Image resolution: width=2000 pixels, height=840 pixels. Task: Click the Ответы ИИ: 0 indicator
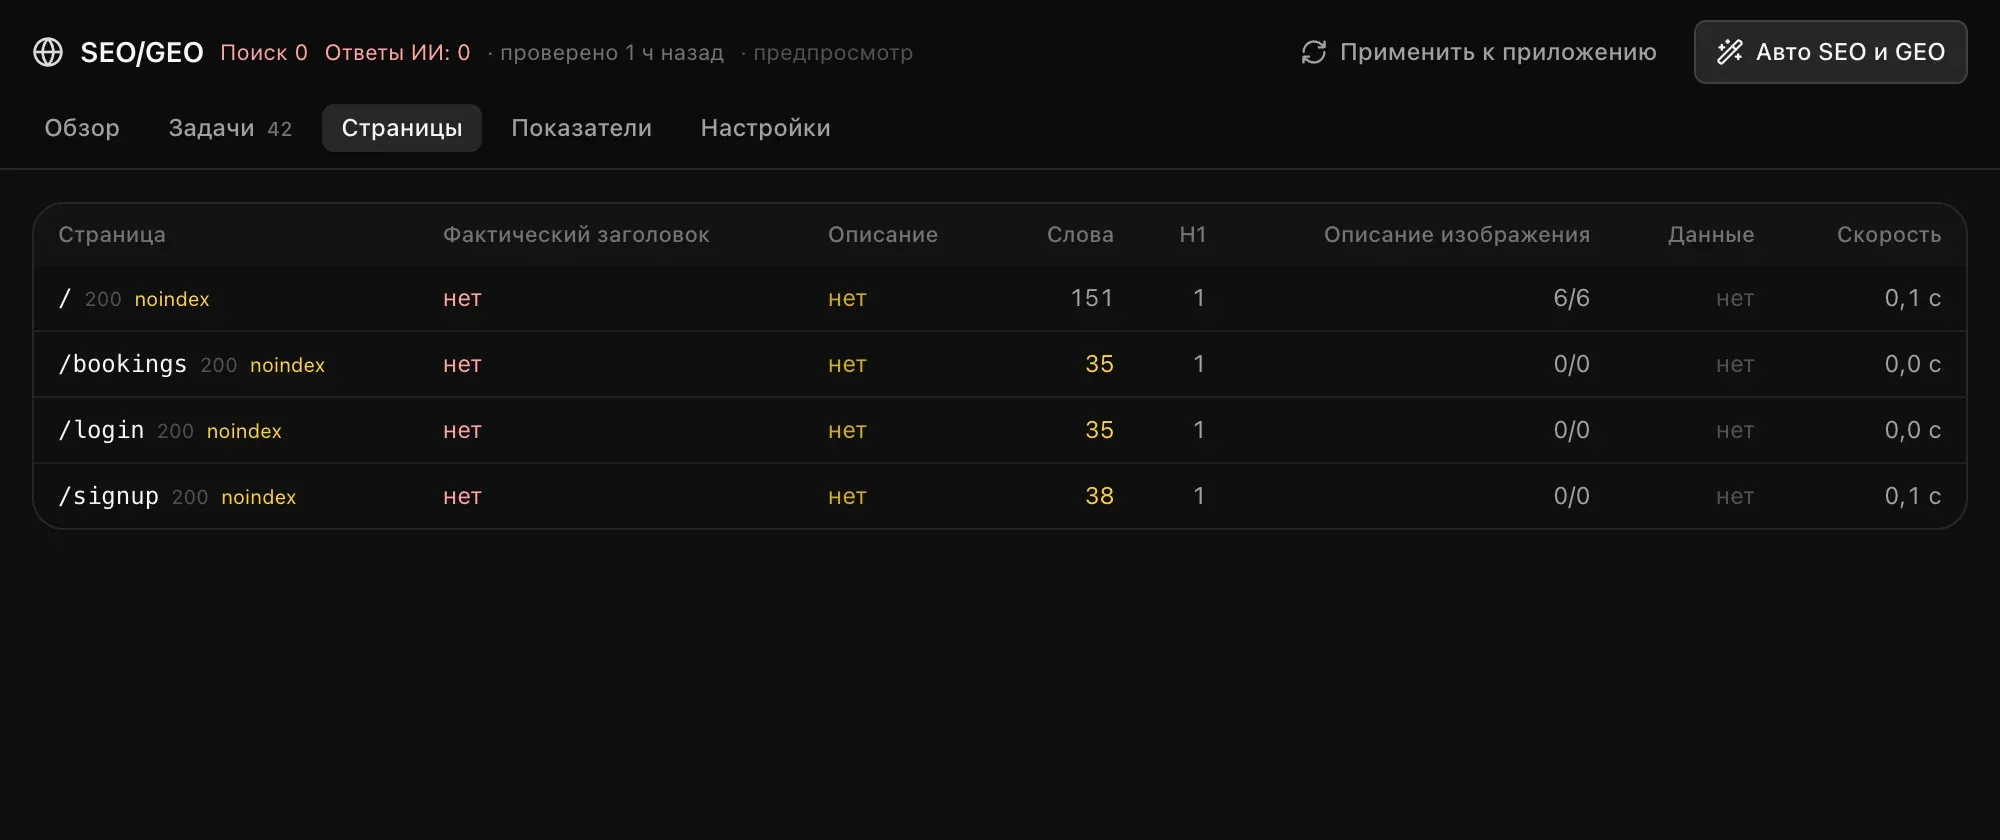(397, 53)
